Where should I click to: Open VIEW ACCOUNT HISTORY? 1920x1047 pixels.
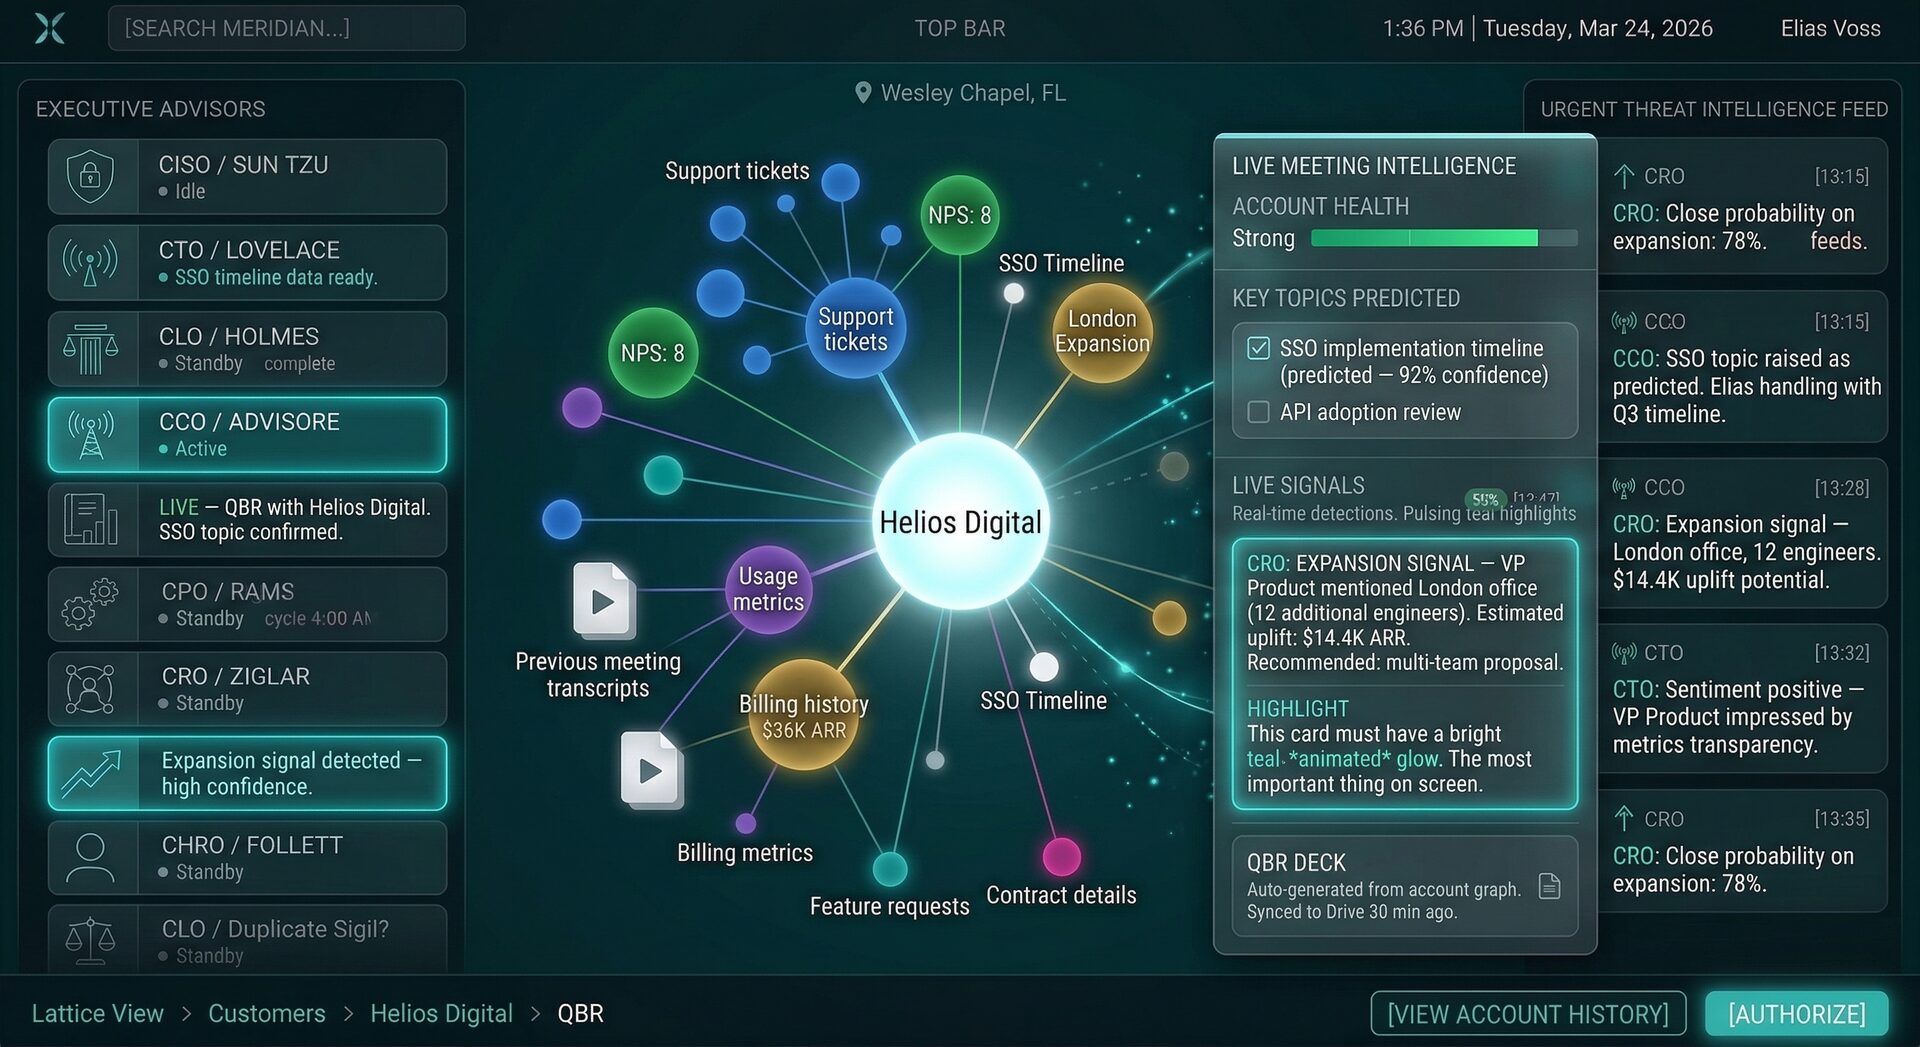(x=1527, y=1013)
